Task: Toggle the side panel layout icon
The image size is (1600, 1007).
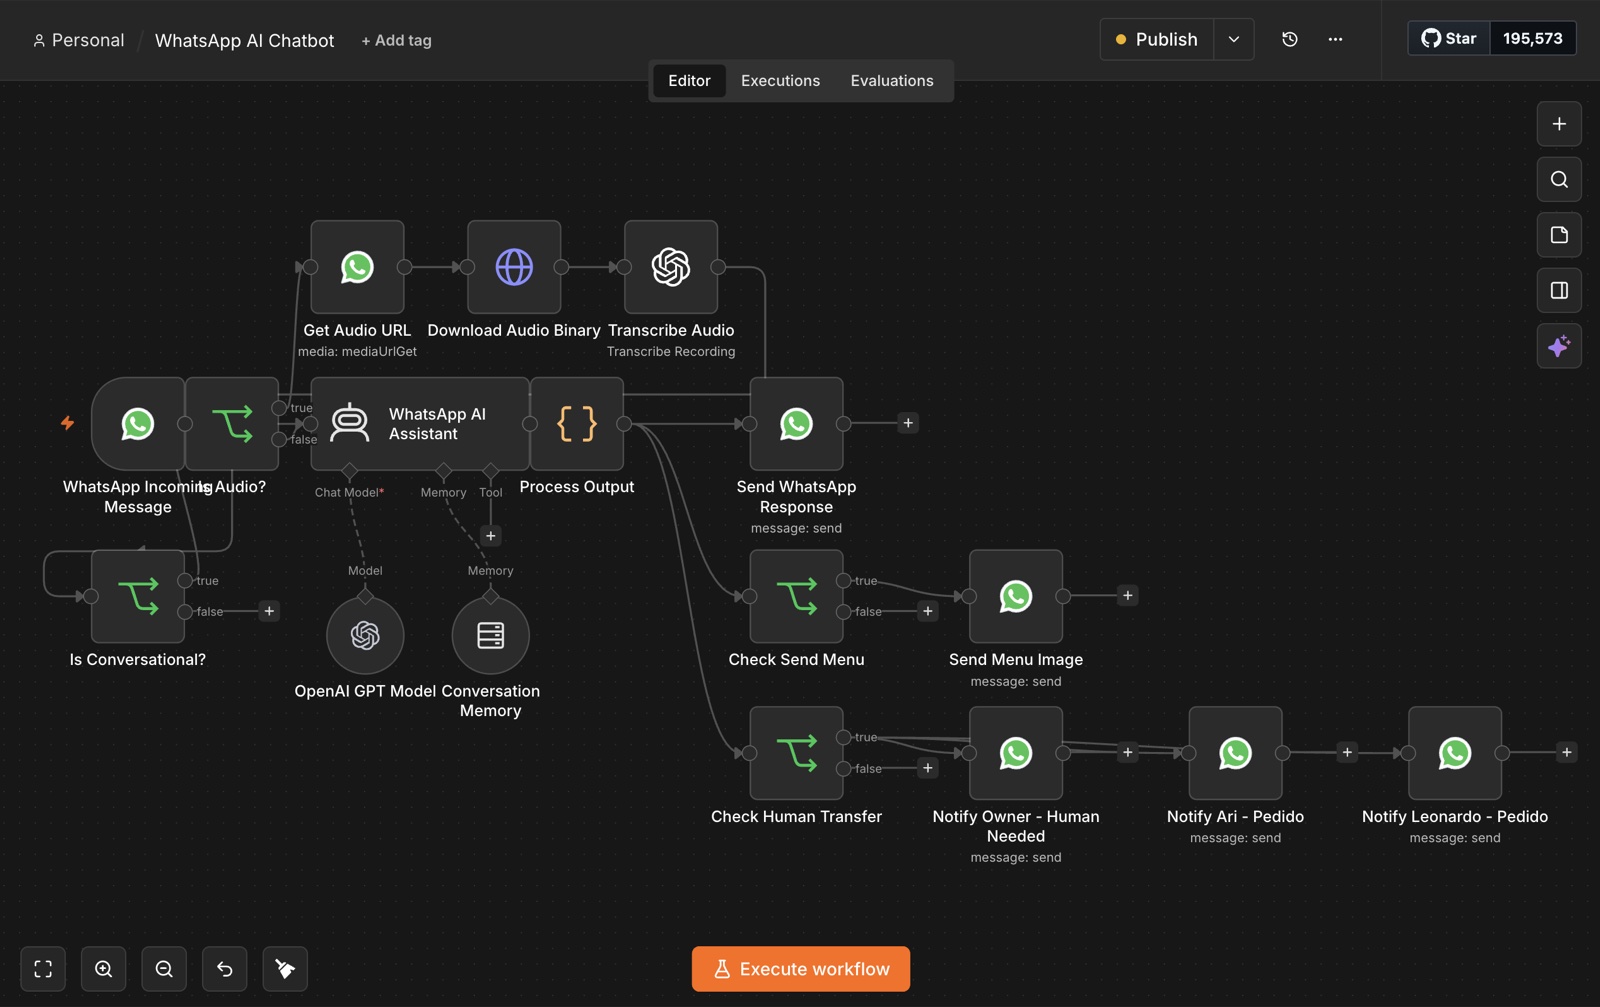Action: pos(1559,290)
